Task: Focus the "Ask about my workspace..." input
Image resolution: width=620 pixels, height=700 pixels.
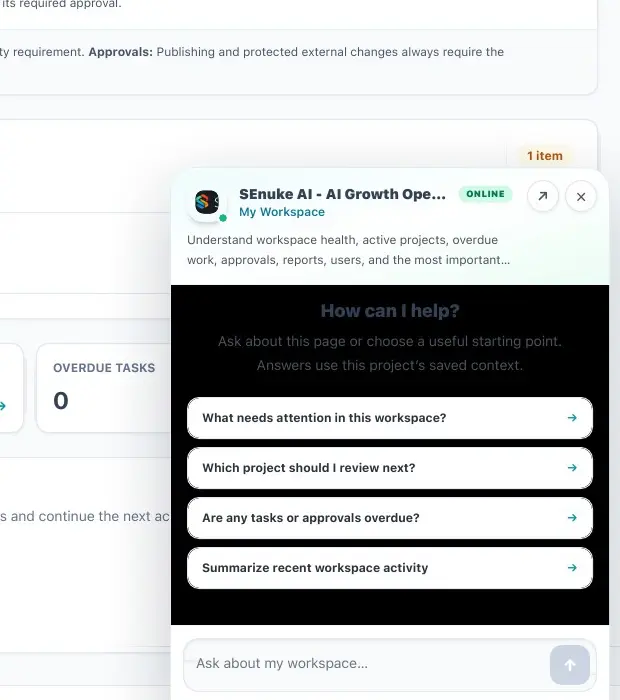Action: (x=367, y=664)
